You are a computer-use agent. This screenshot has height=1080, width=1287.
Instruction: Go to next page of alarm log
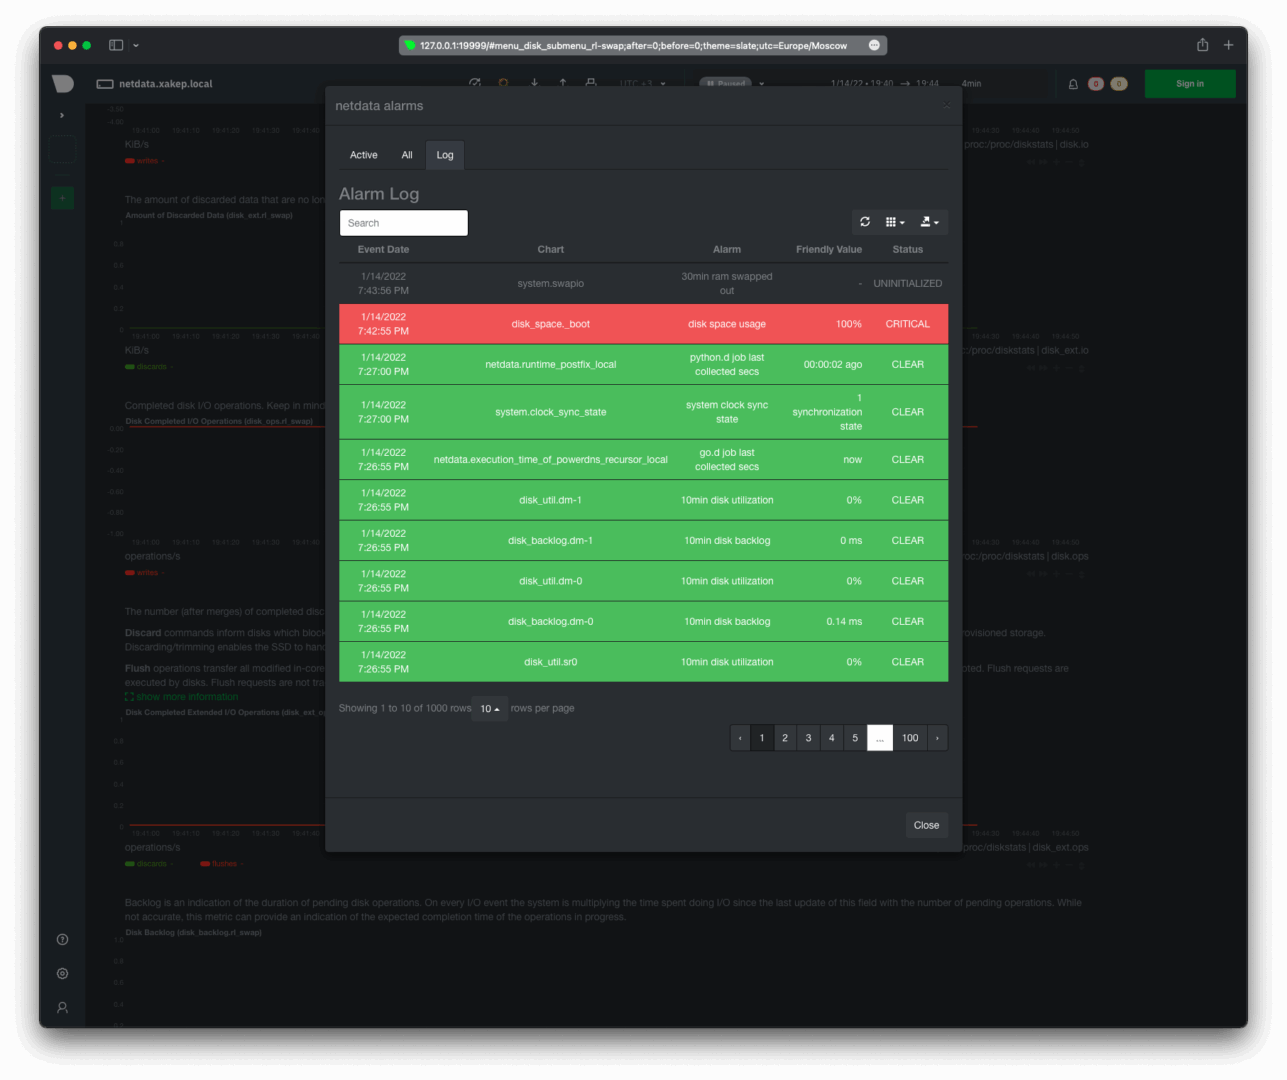(x=937, y=738)
